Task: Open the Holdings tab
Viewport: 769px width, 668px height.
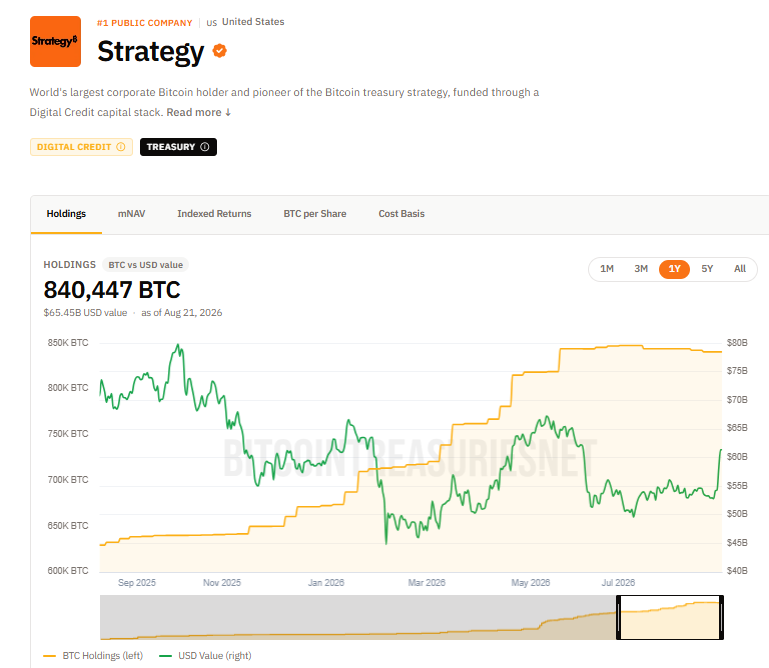Action: tap(66, 214)
